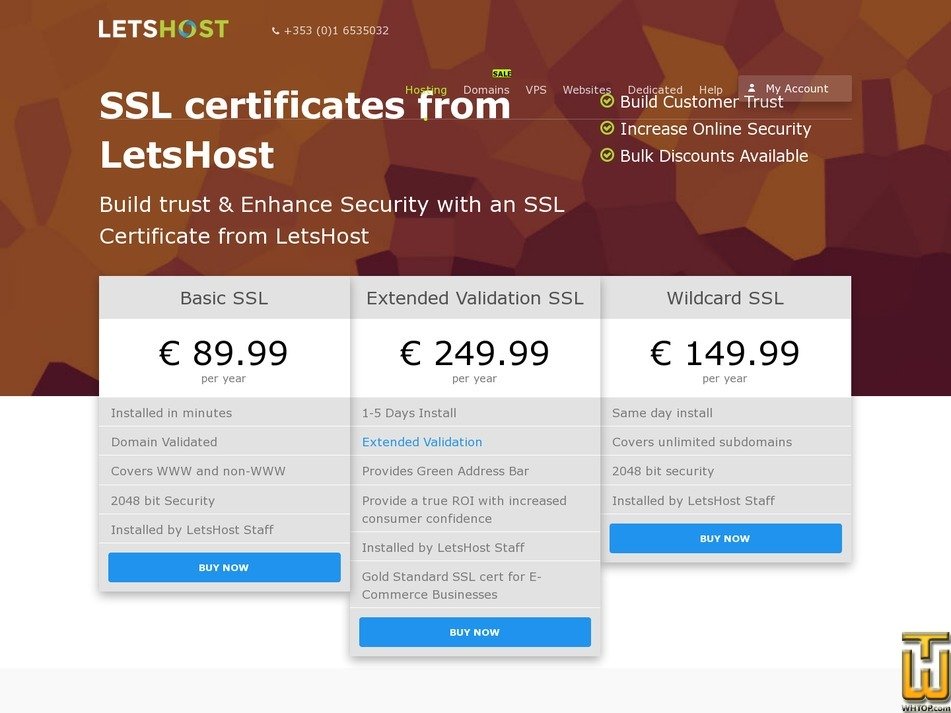Open the Dedicated menu
The image size is (951, 713).
655,89
